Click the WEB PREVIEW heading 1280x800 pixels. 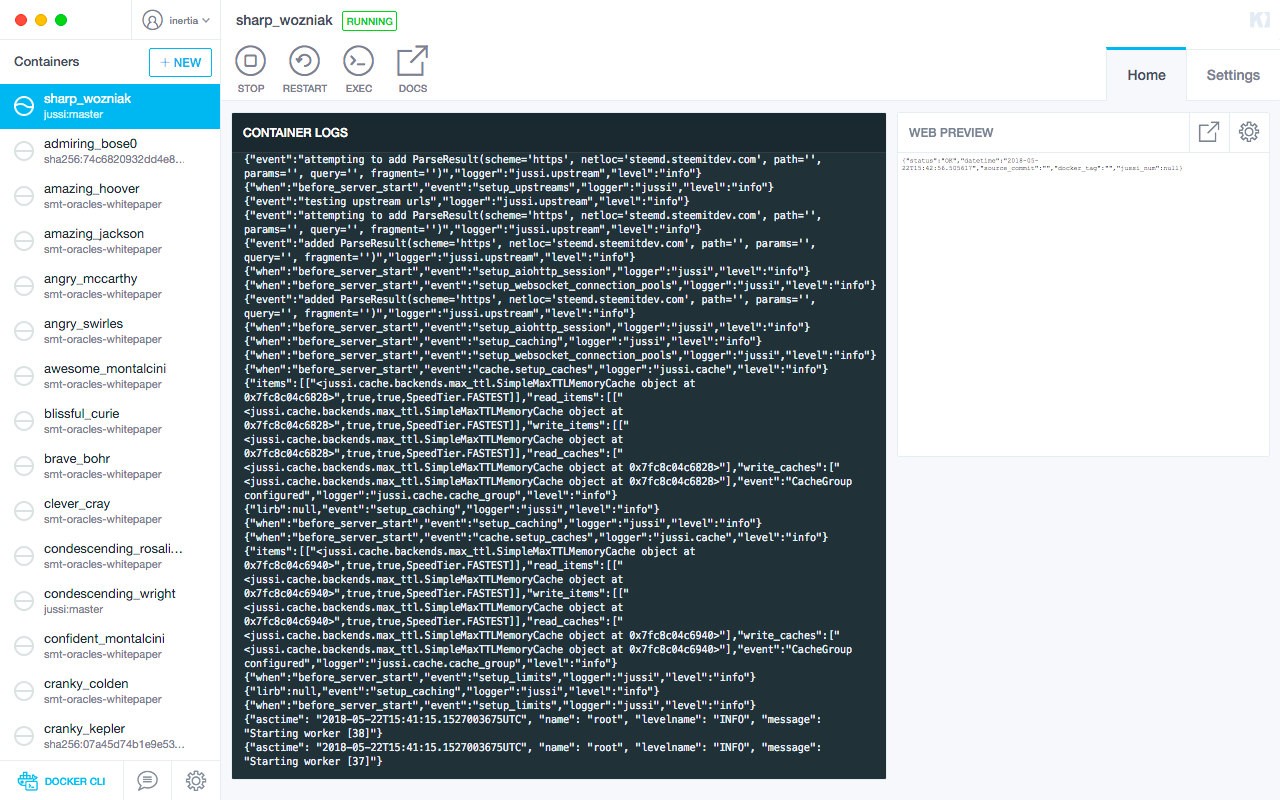[951, 132]
